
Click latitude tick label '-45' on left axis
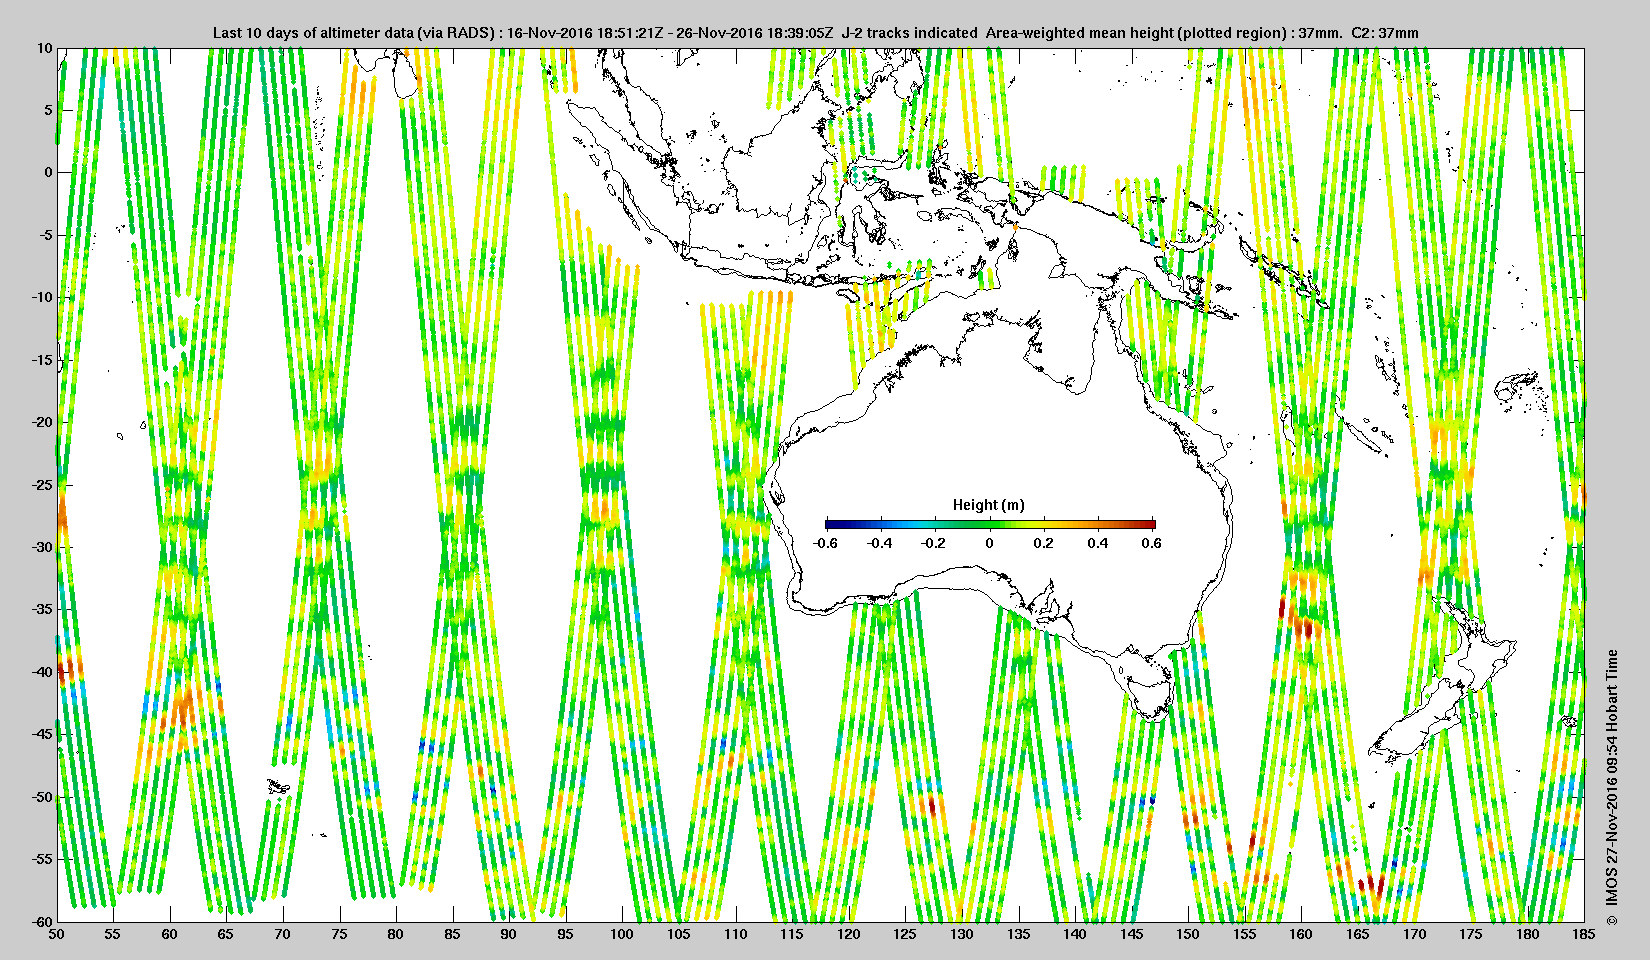(42, 734)
